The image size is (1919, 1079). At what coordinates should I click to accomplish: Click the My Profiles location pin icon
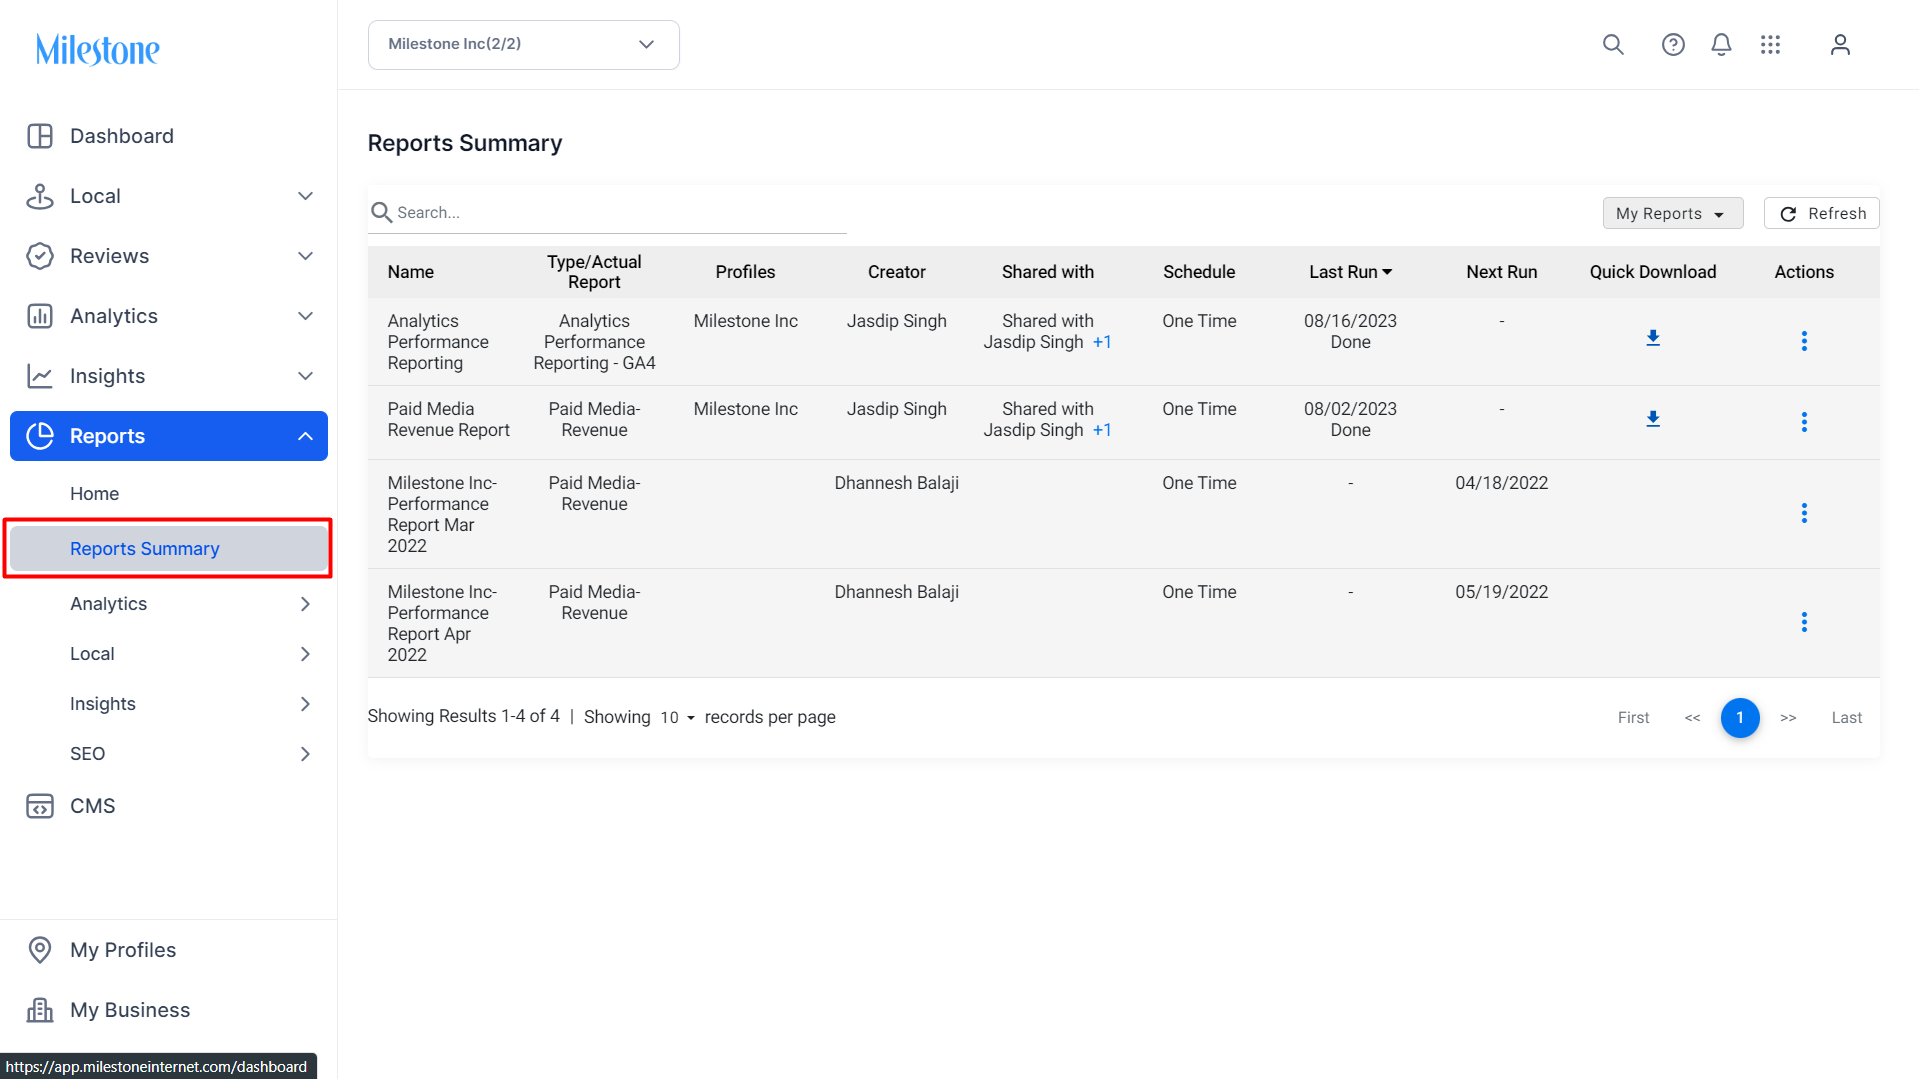tap(40, 950)
